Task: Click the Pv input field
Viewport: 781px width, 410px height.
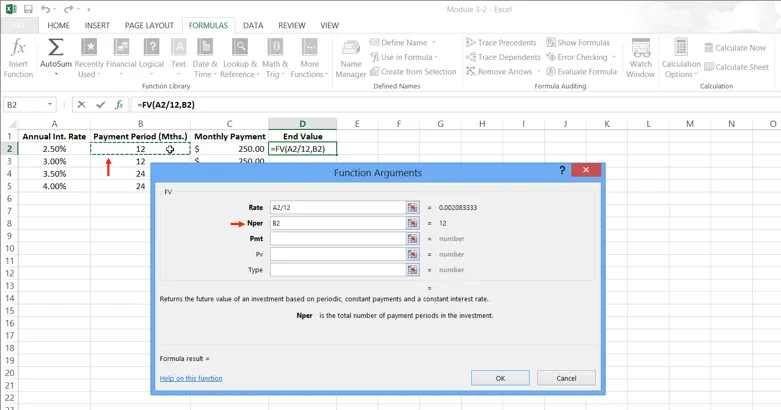Action: [337, 255]
